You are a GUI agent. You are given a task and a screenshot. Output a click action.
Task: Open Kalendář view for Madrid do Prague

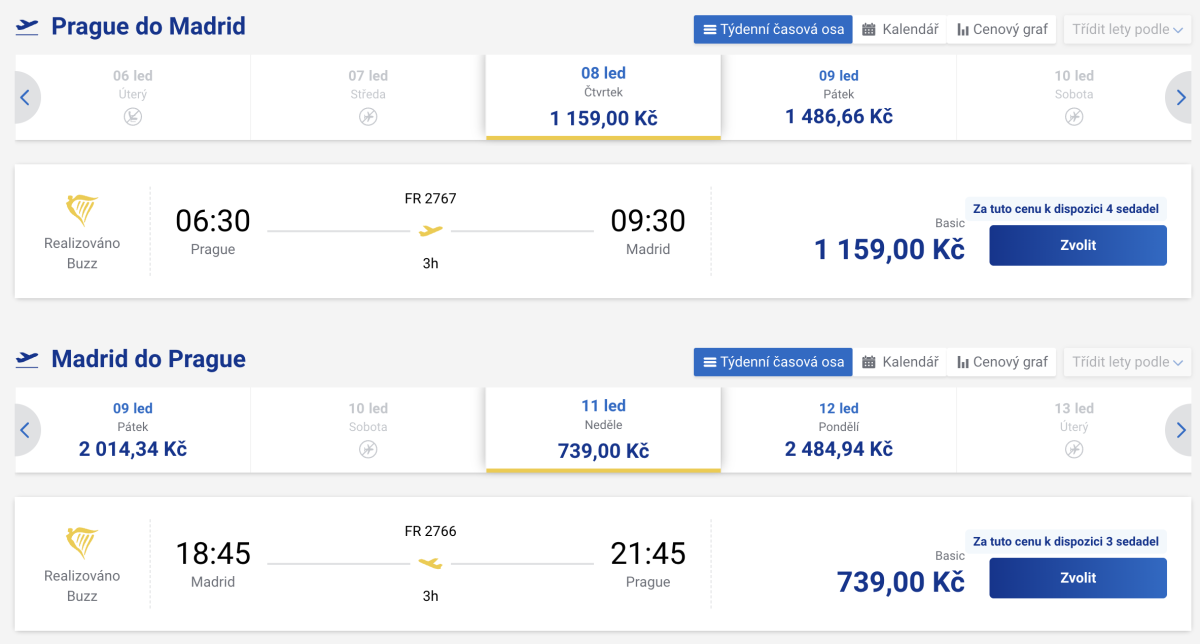900,362
